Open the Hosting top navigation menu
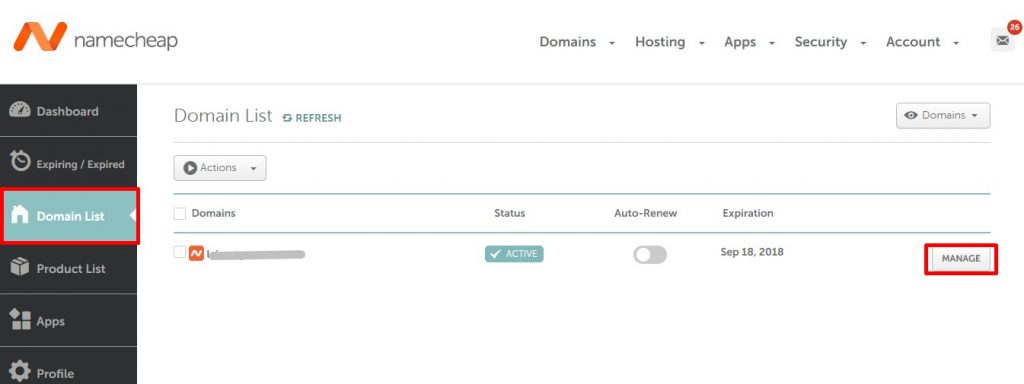Screen dimensions: 1024x384 pyautogui.click(x=670, y=42)
